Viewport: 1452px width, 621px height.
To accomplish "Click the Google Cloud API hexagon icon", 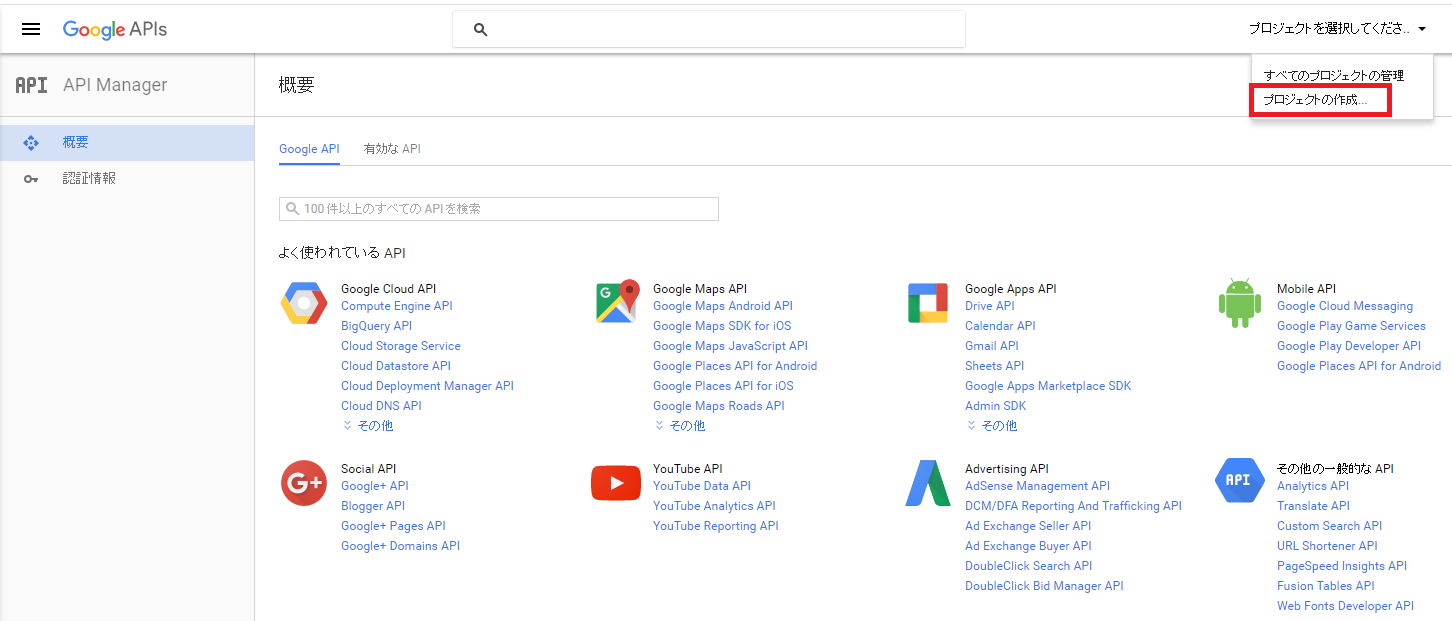I will (x=303, y=303).
